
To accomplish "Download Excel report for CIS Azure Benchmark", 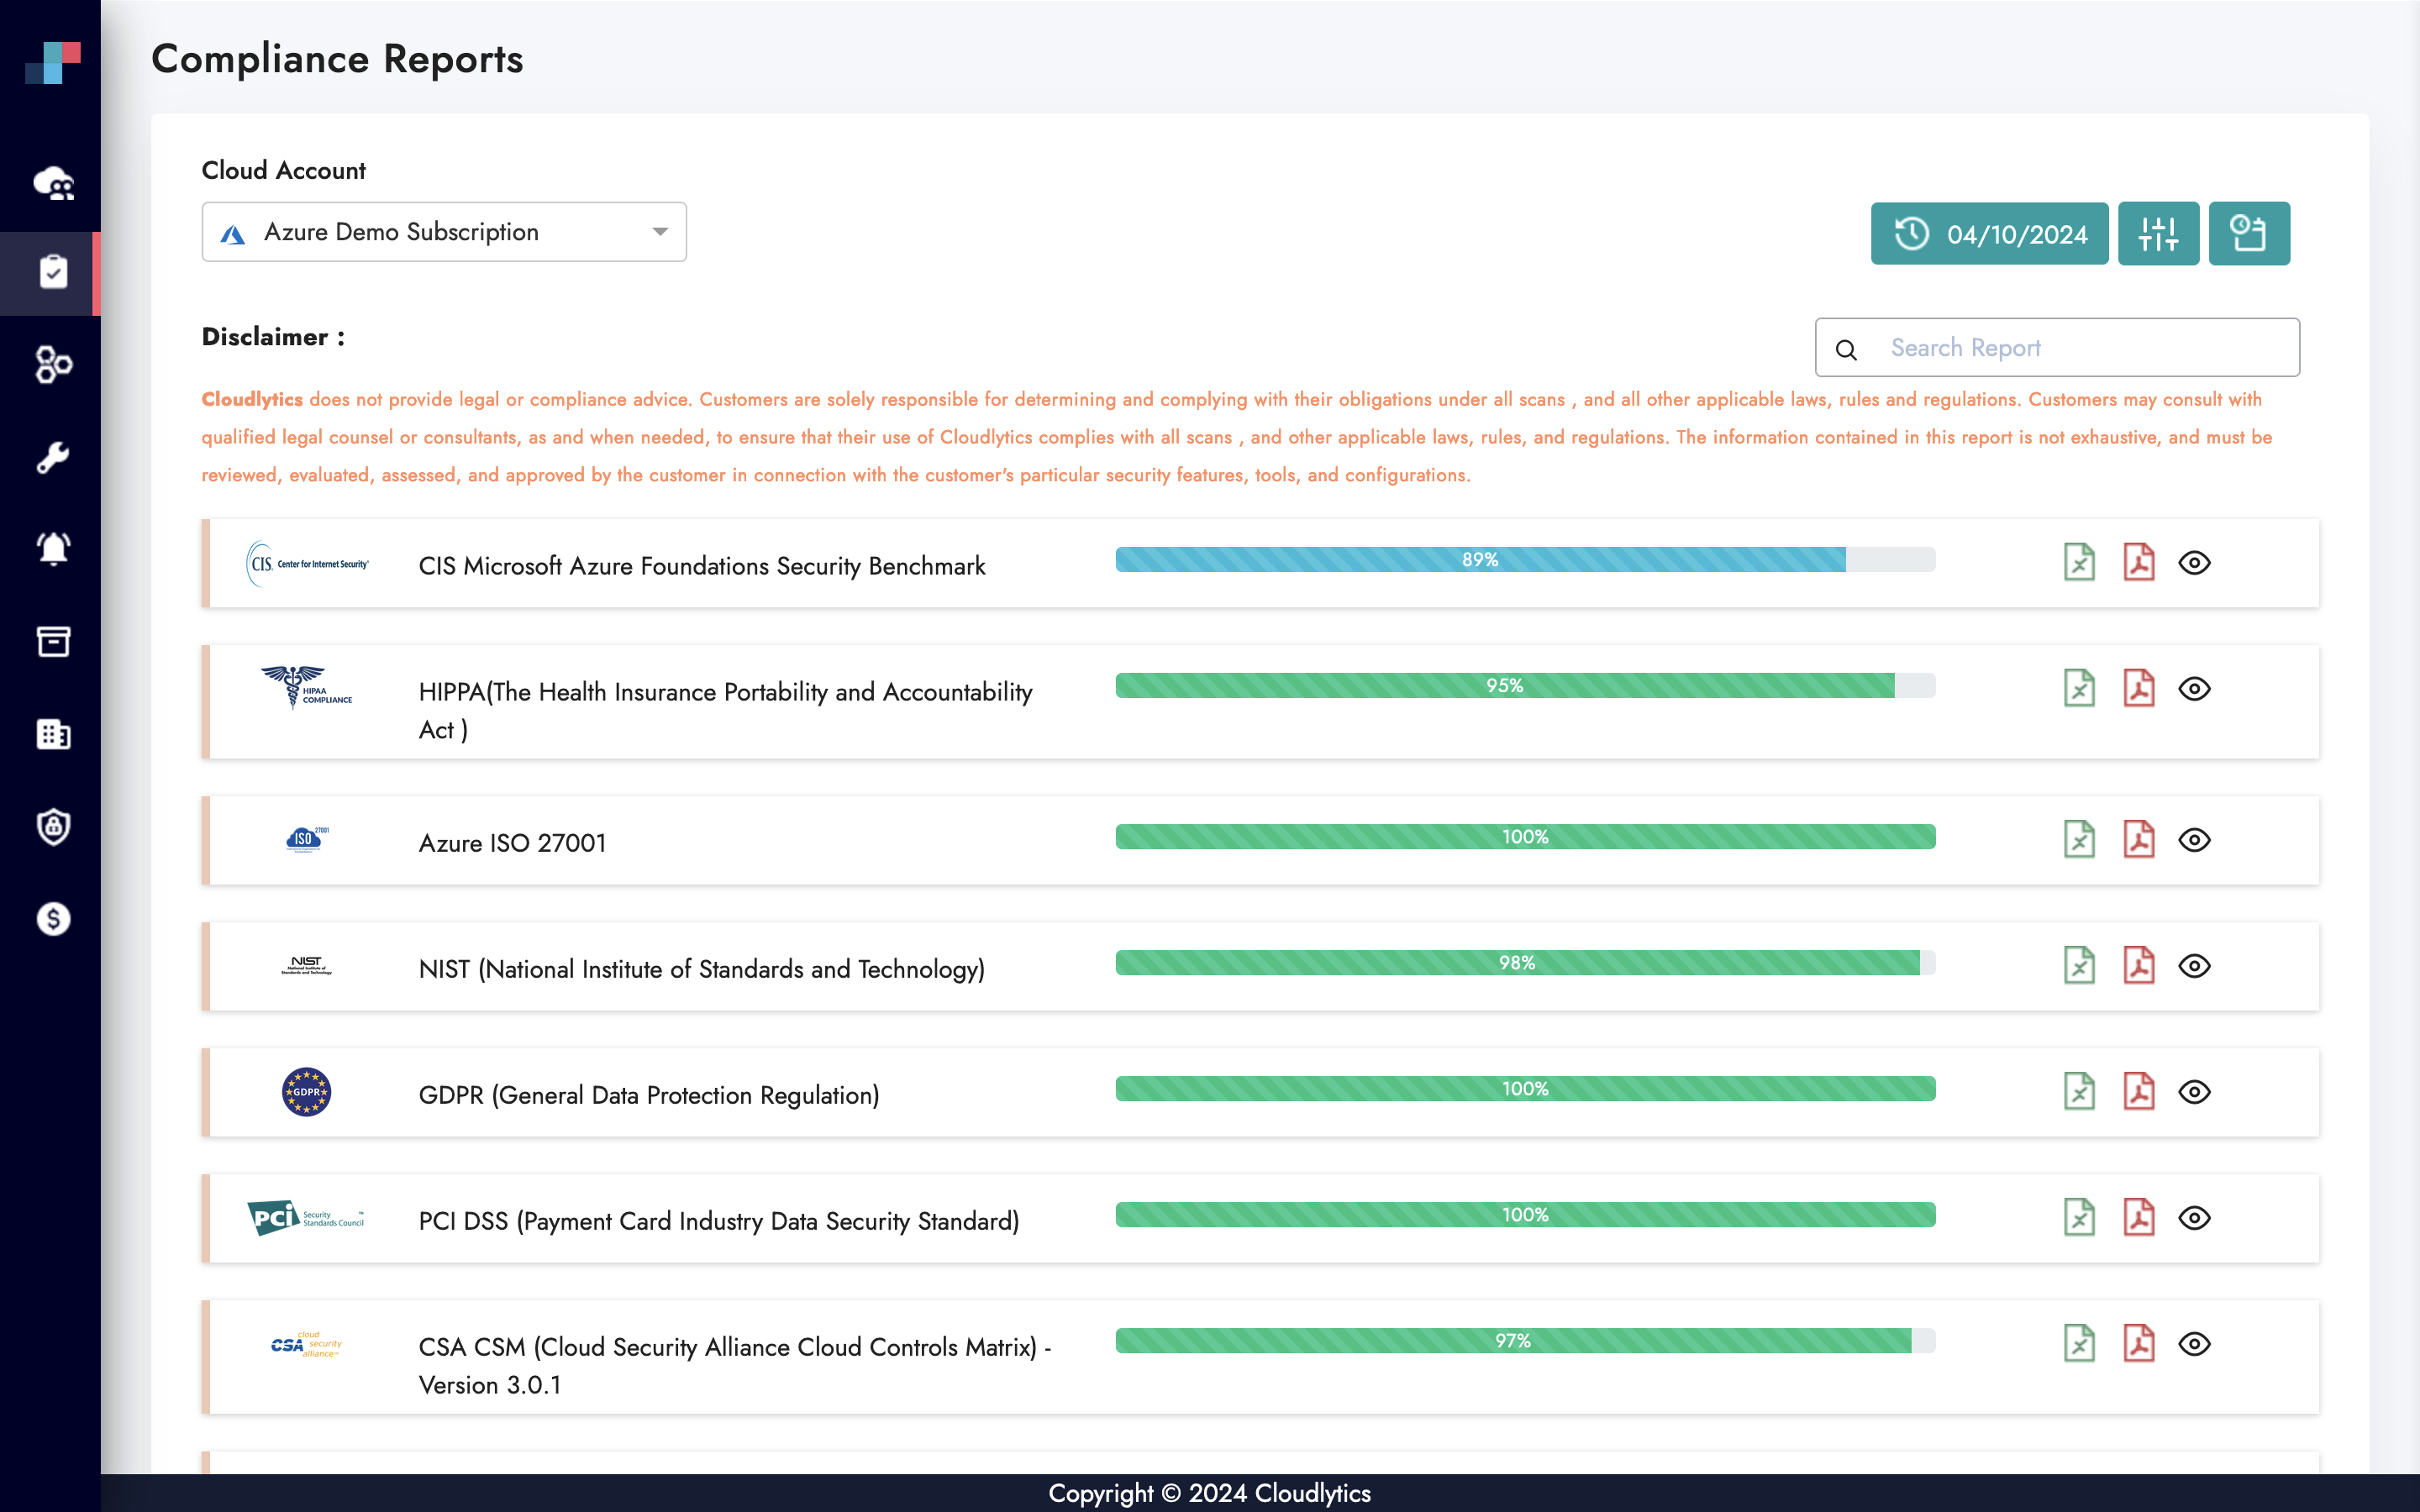I will [x=2079, y=562].
